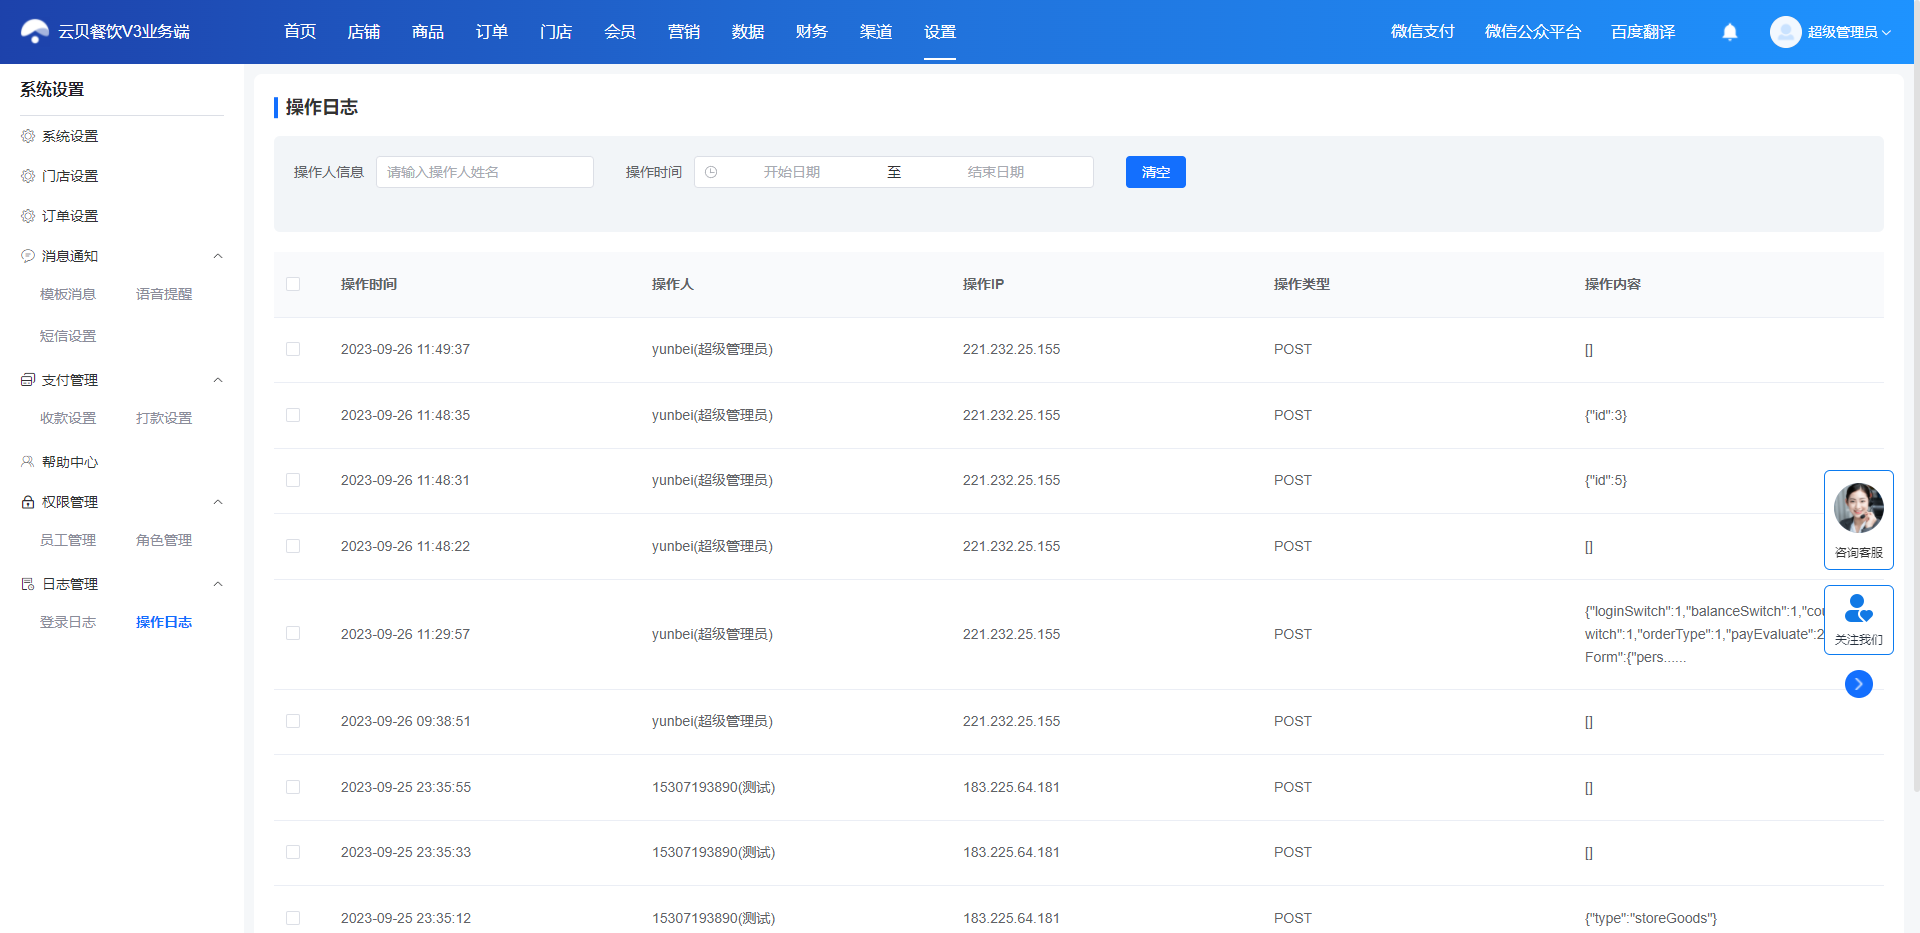Open the 登录日志 link
This screenshot has height=933, width=1920.
click(68, 622)
